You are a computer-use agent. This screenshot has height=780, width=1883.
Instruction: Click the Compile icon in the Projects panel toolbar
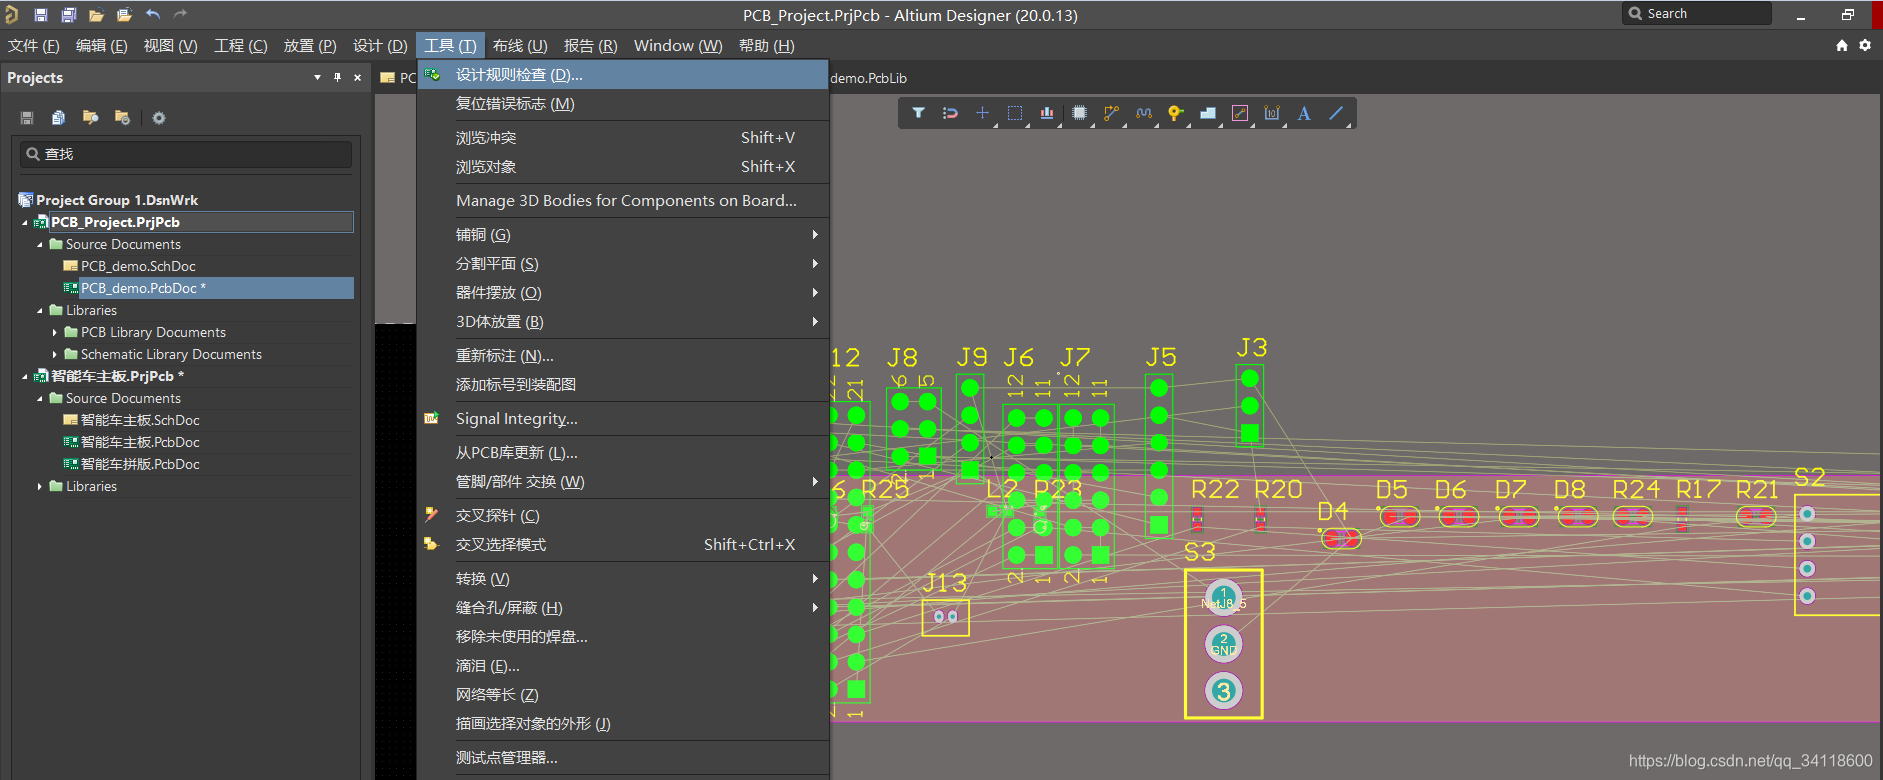click(59, 118)
